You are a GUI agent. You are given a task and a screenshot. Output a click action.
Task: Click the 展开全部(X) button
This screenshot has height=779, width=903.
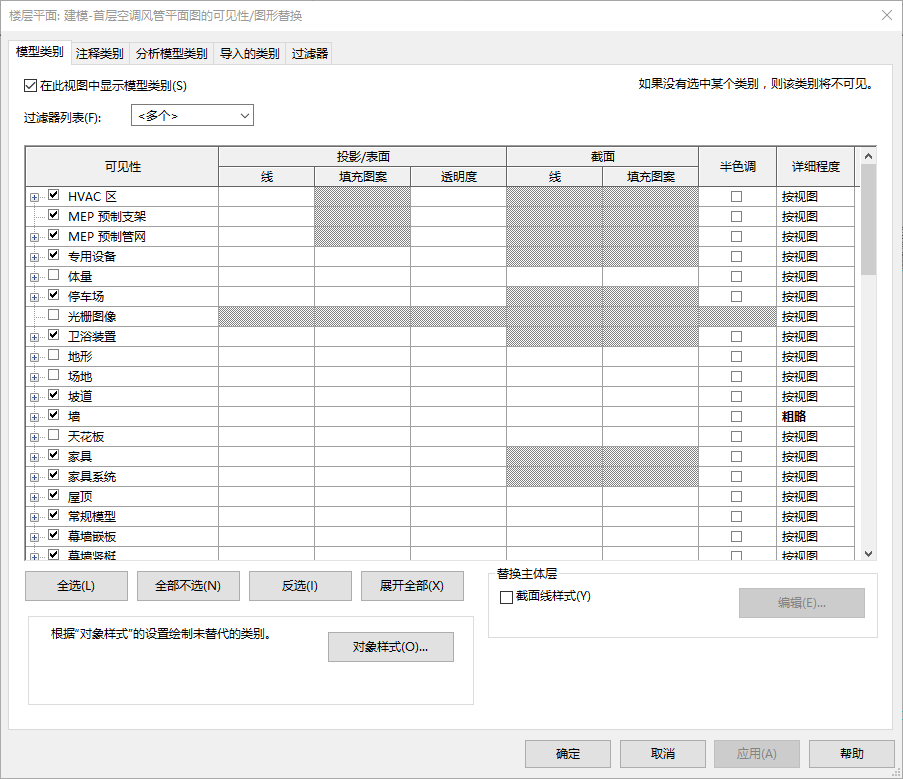tap(412, 586)
